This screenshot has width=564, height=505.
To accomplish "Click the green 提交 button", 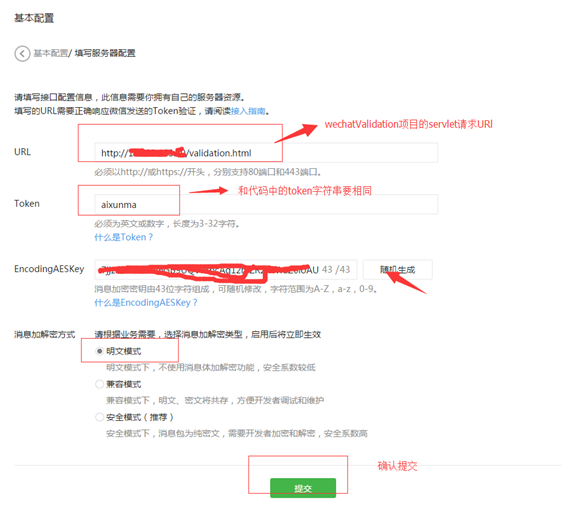I will [x=303, y=488].
